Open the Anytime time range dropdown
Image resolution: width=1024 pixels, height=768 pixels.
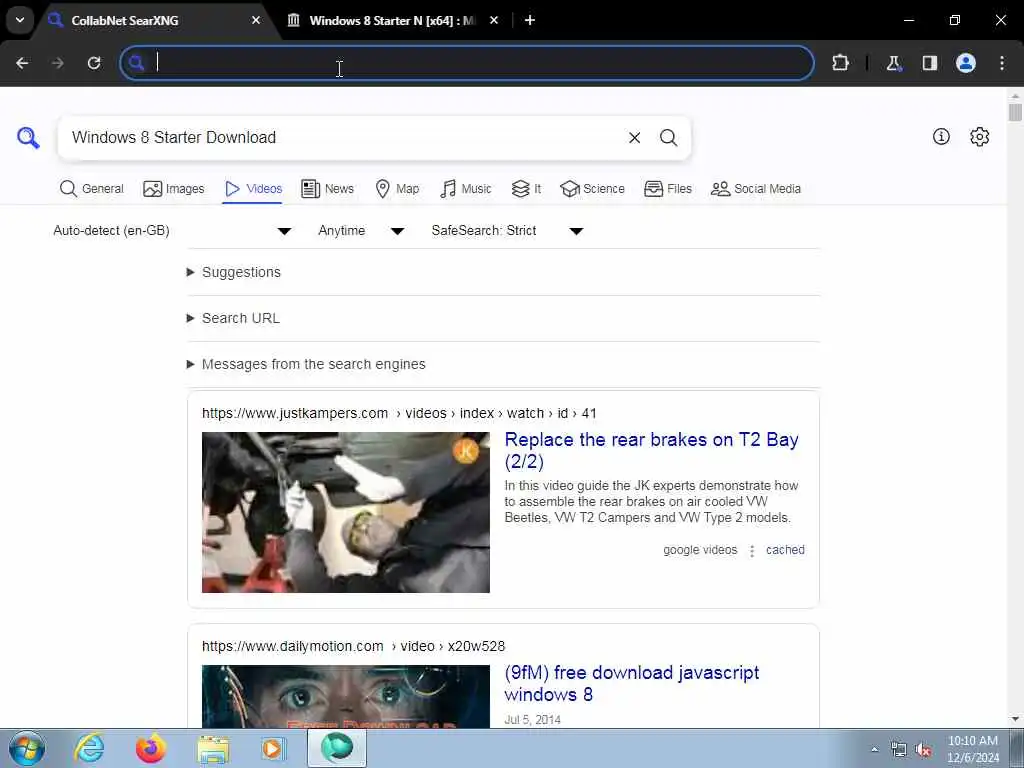click(x=361, y=231)
